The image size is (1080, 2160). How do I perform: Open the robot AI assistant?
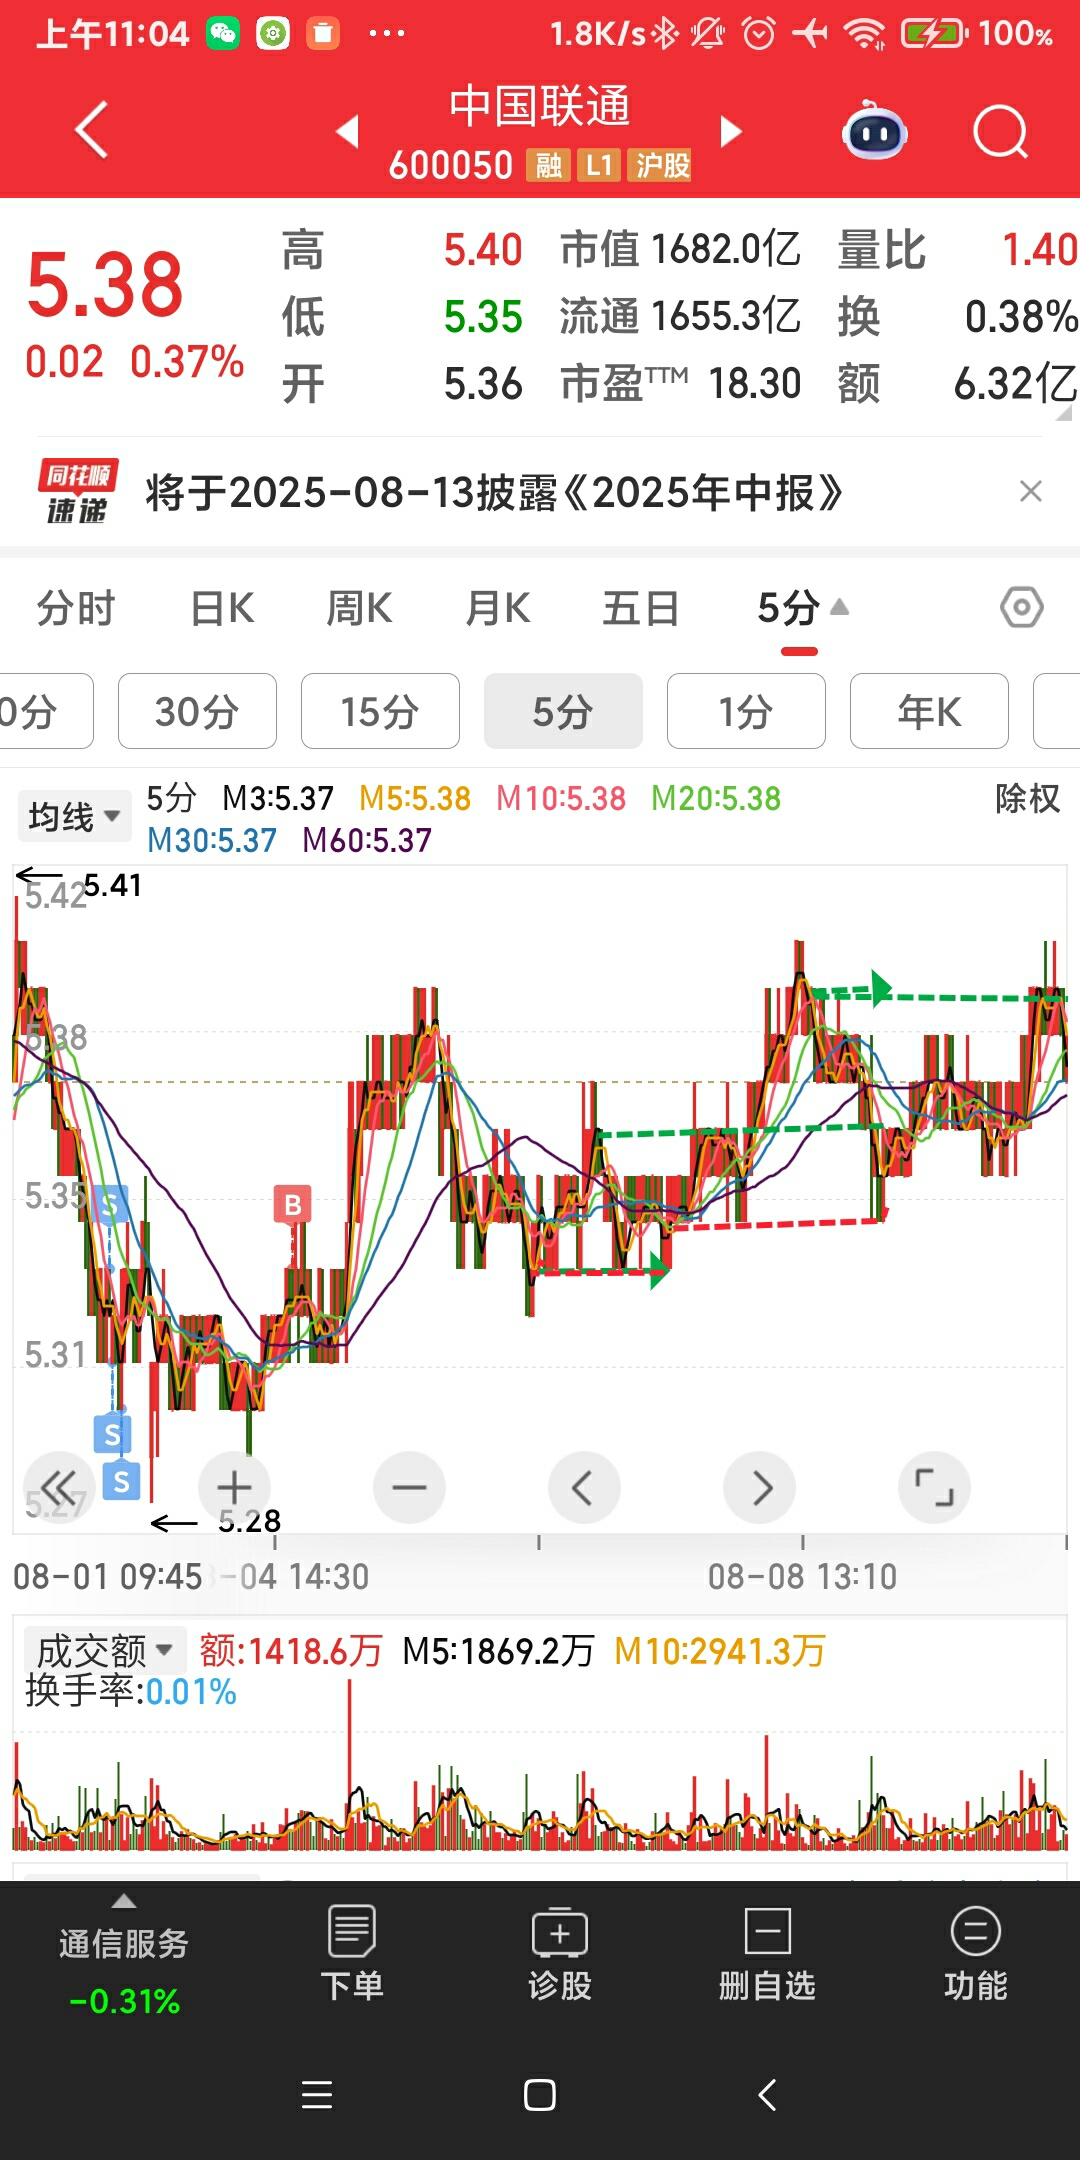(875, 131)
